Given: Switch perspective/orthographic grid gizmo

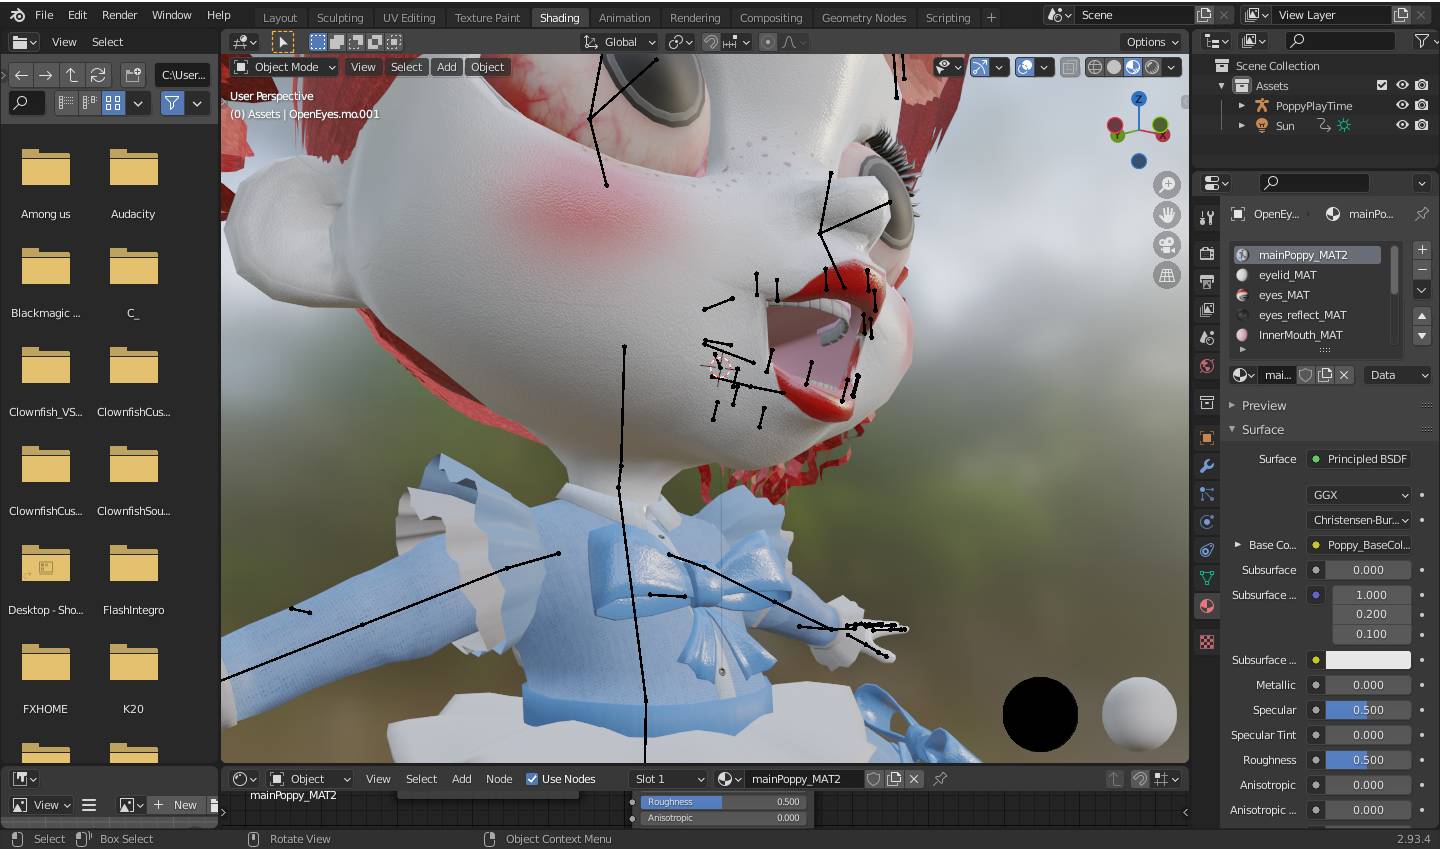Looking at the screenshot, I should (x=1167, y=275).
